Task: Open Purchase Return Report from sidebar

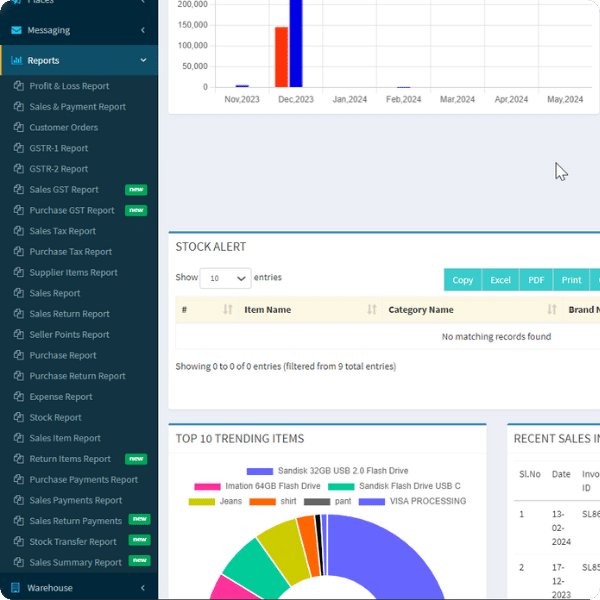Action: (x=77, y=376)
